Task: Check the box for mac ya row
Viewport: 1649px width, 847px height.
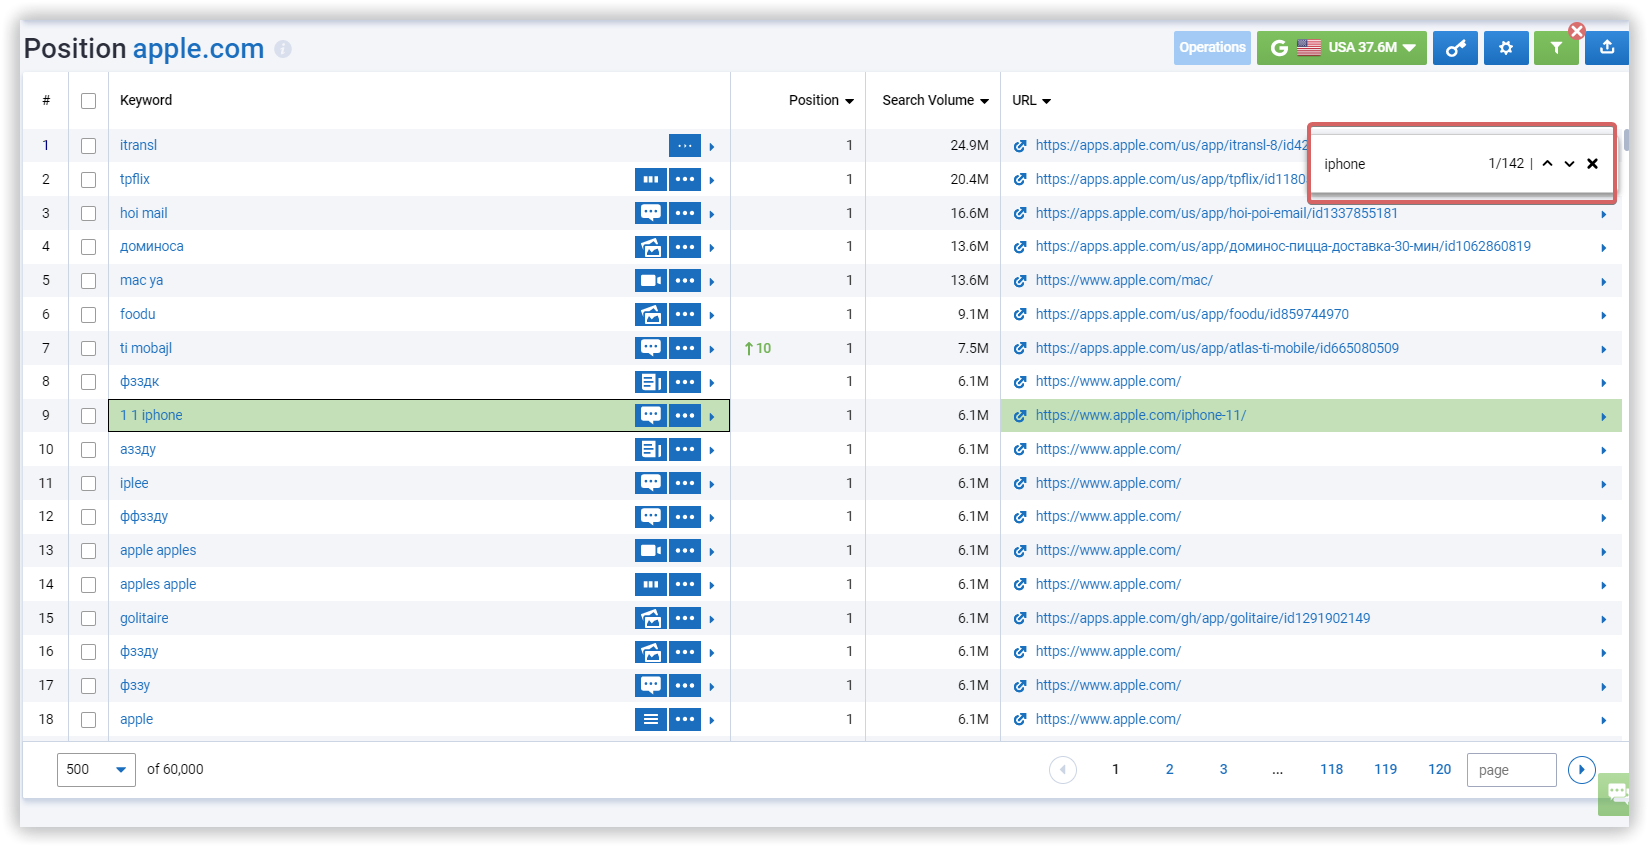Action: coord(88,281)
